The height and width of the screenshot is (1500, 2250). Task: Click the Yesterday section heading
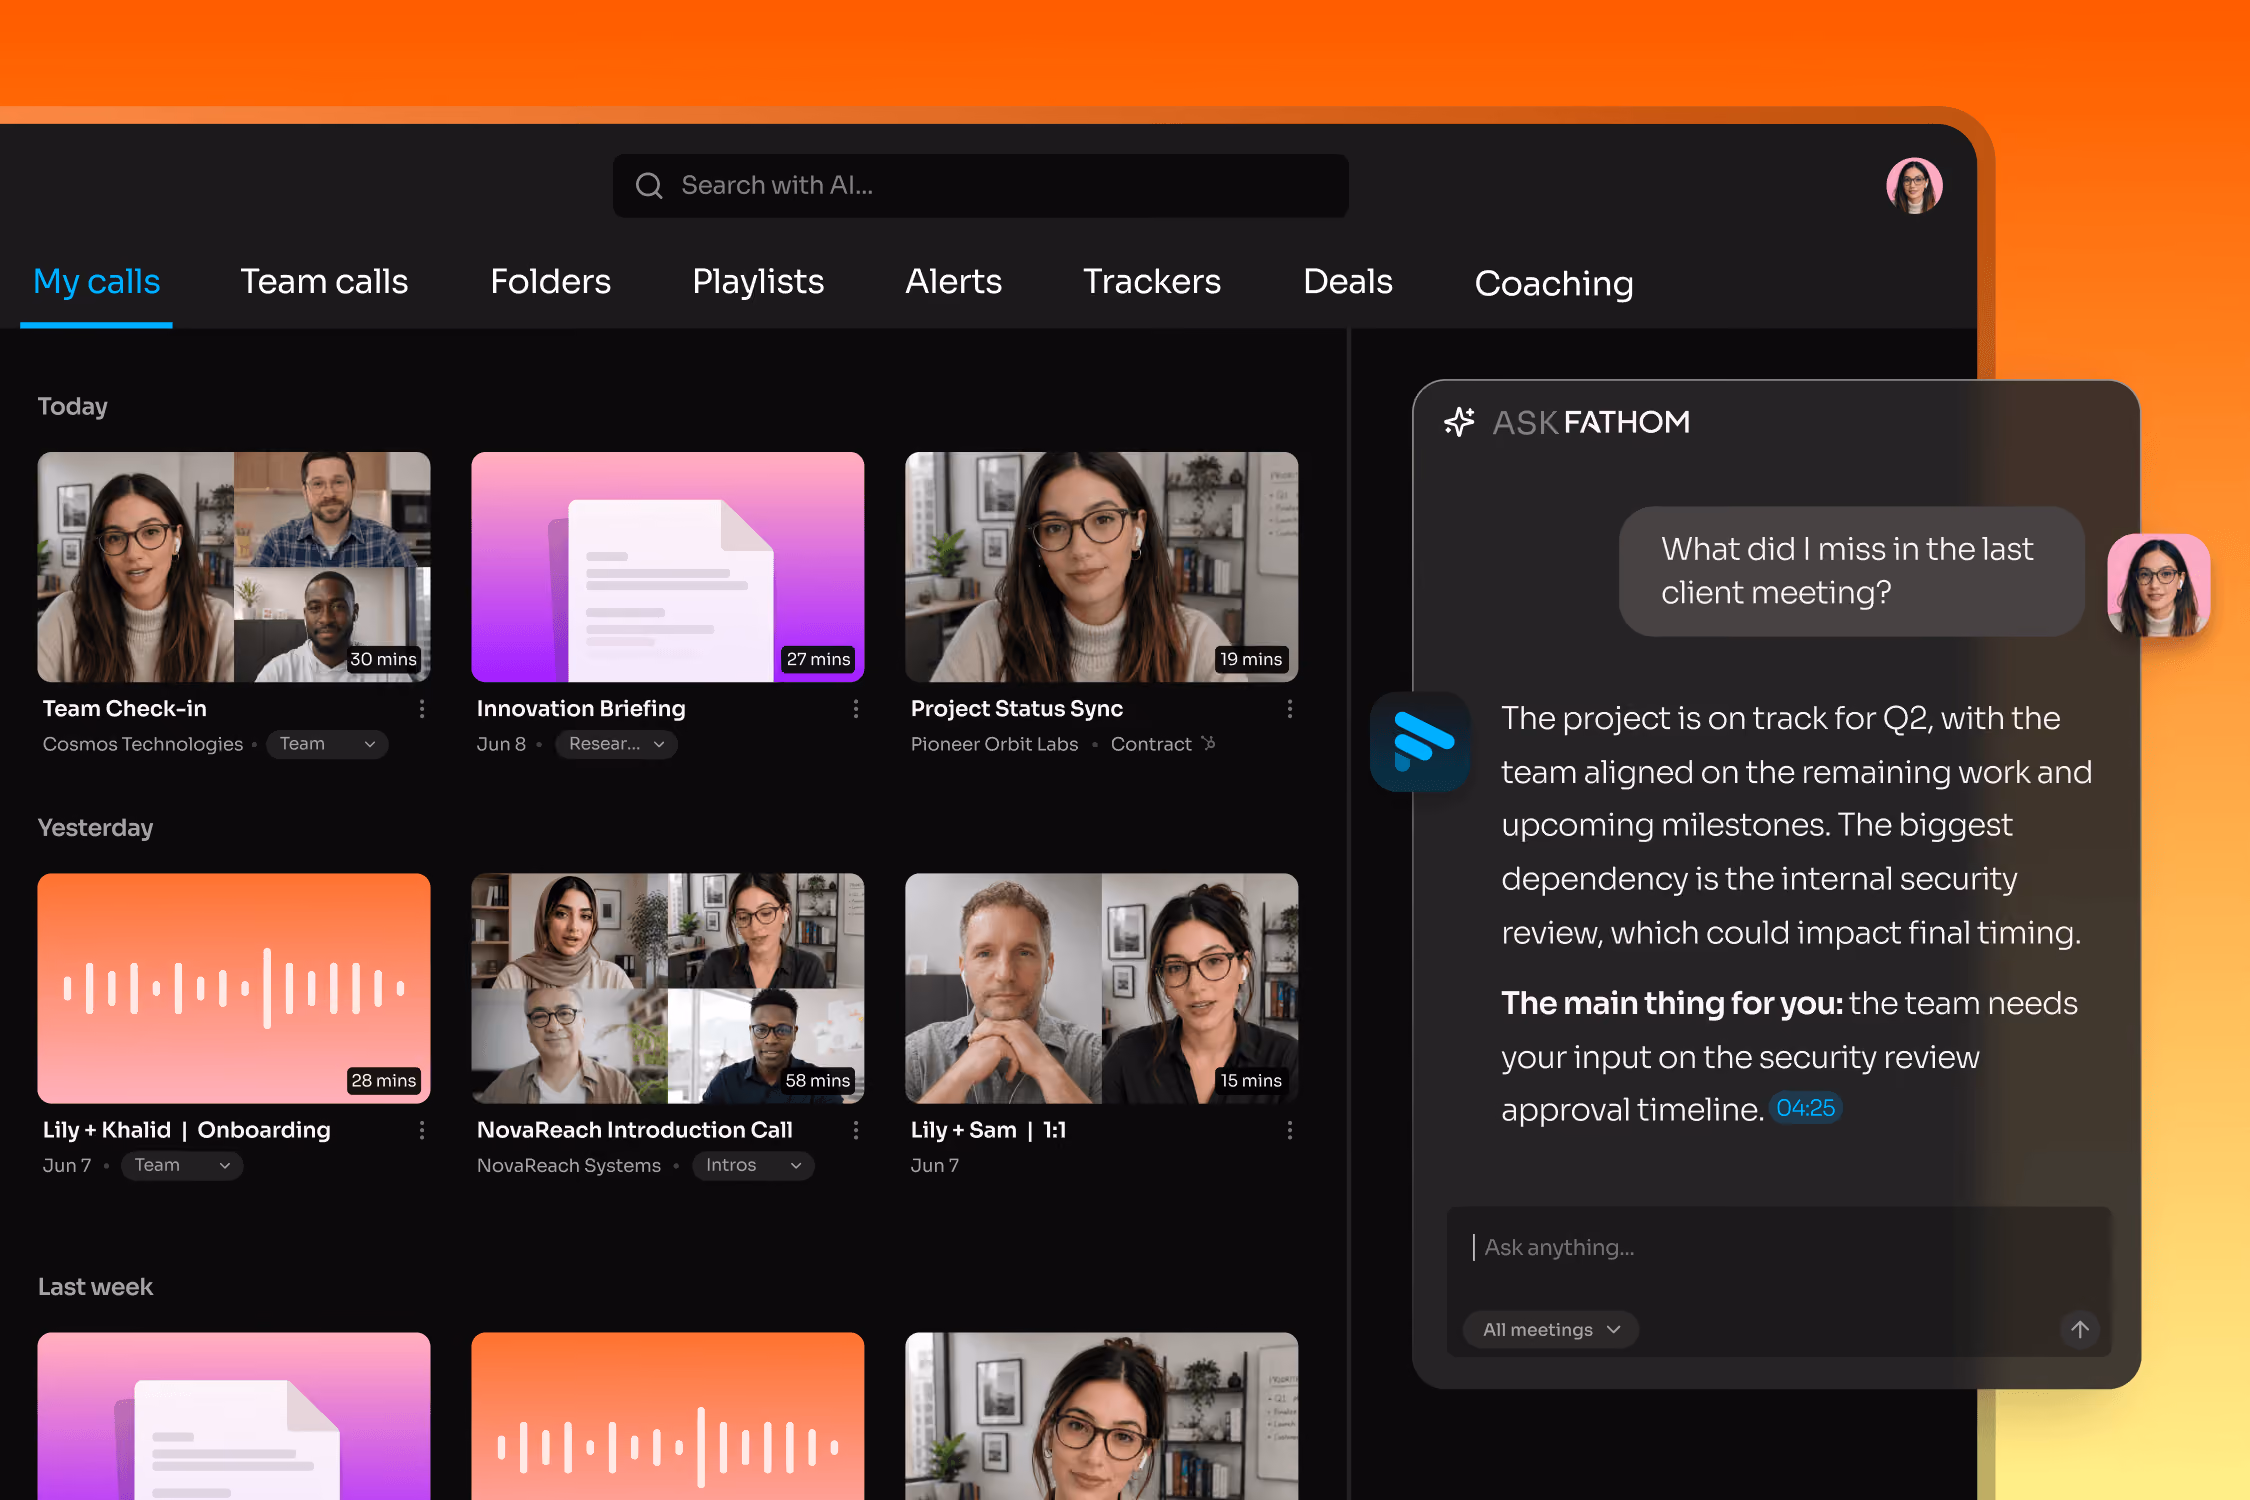[x=95, y=828]
